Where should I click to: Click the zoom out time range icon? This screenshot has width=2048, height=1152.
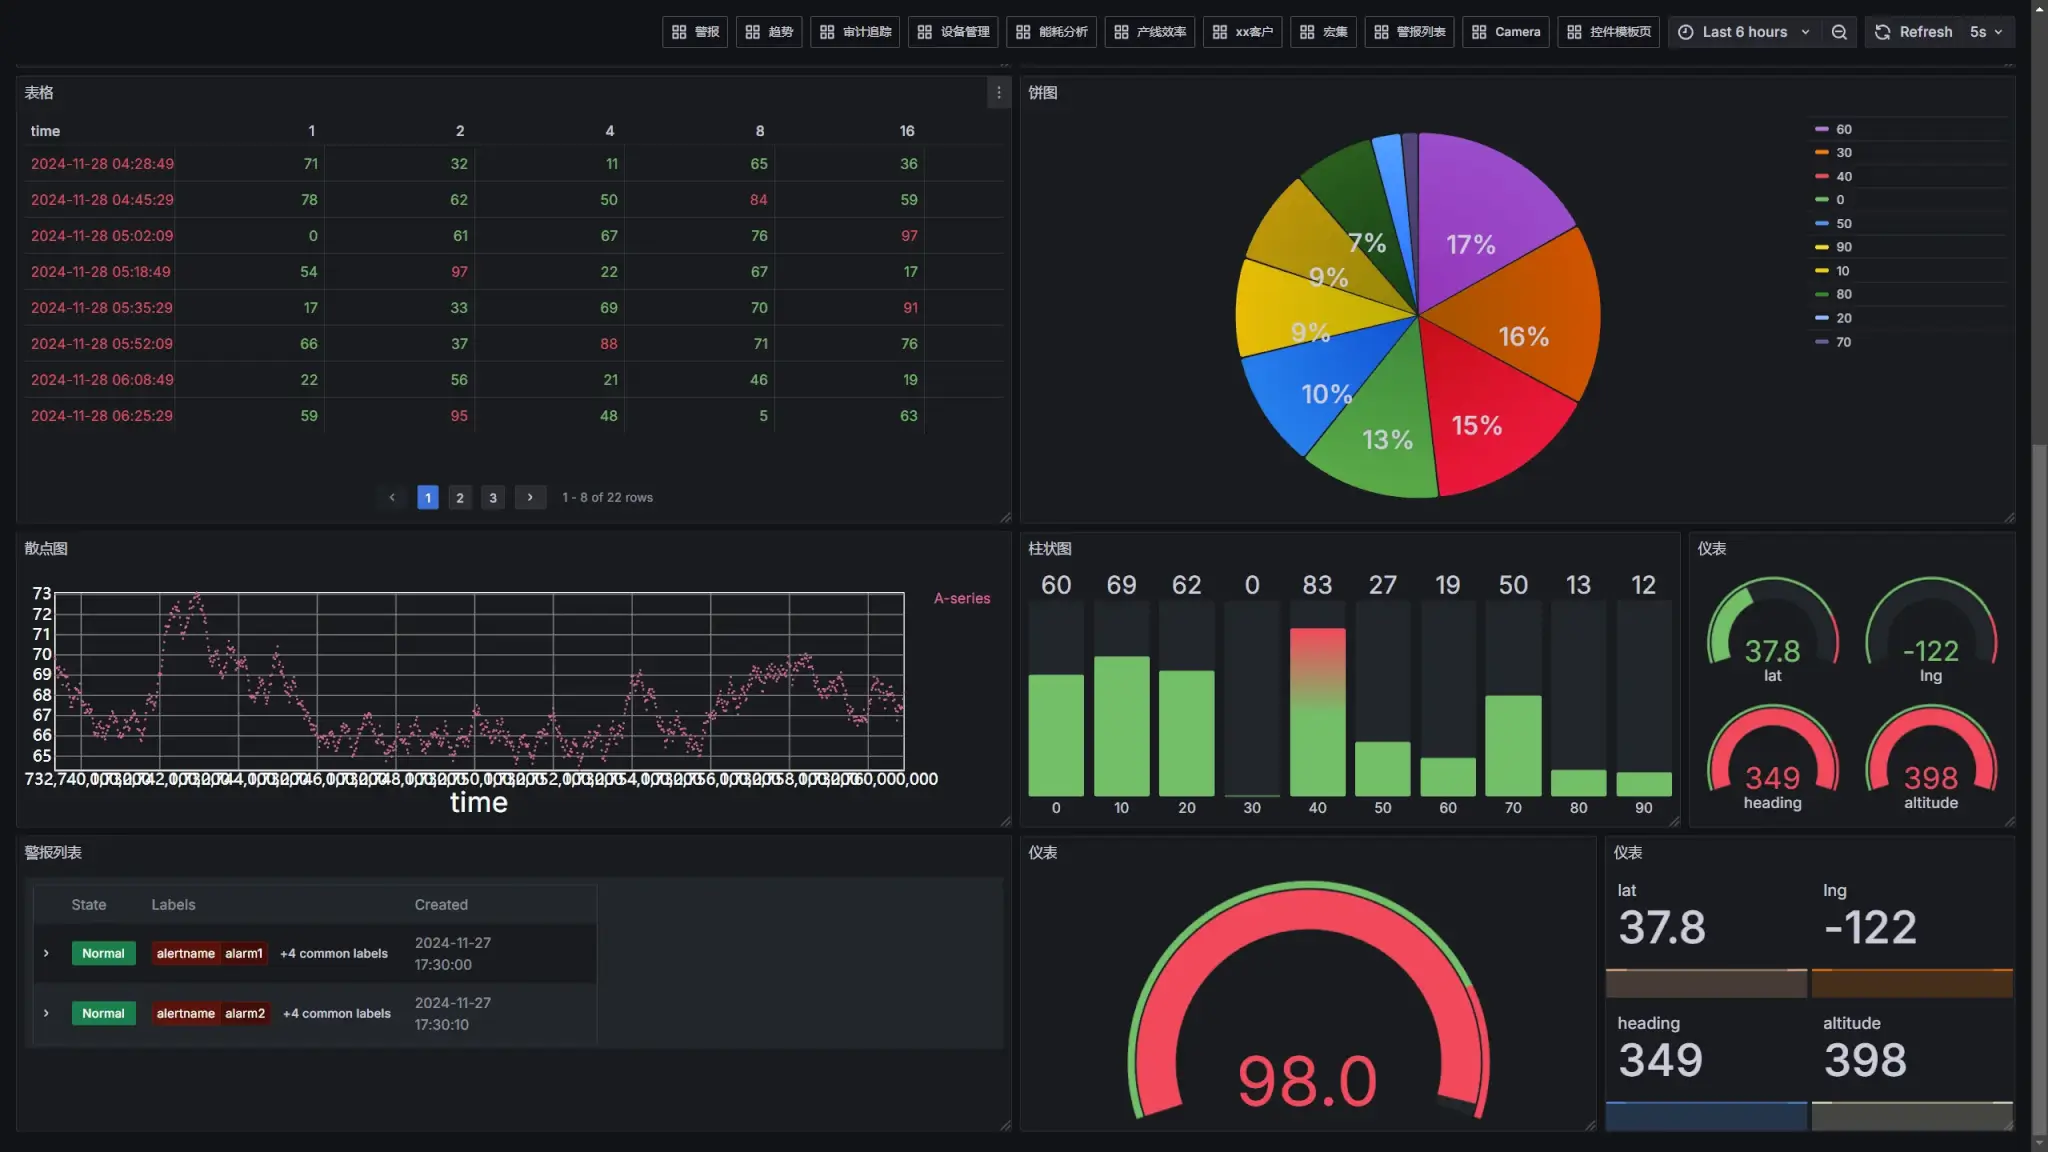click(1839, 32)
